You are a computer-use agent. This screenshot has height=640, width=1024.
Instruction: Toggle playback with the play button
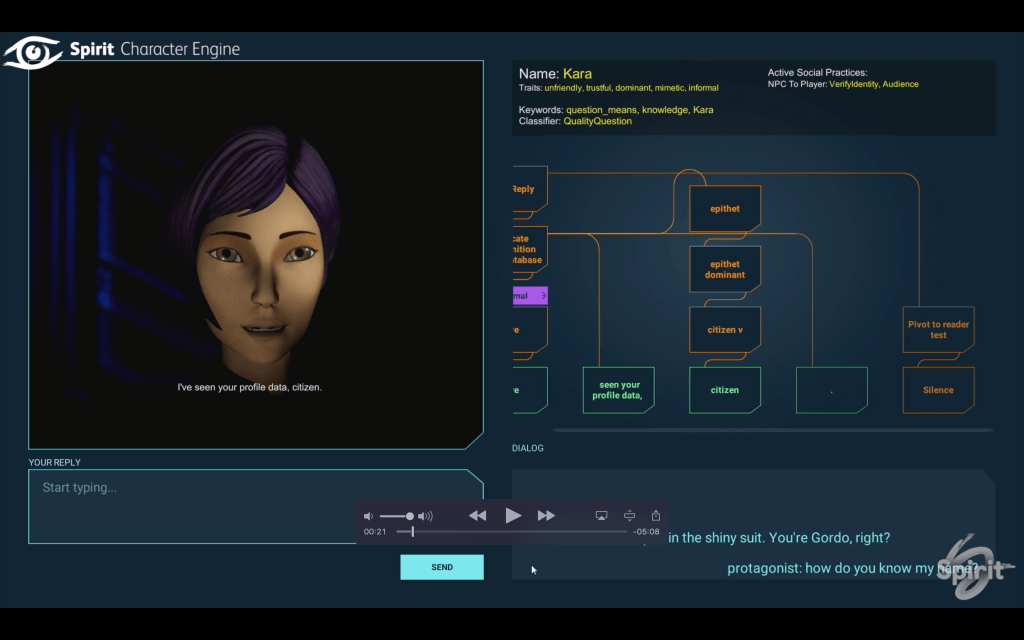pyautogui.click(x=513, y=515)
